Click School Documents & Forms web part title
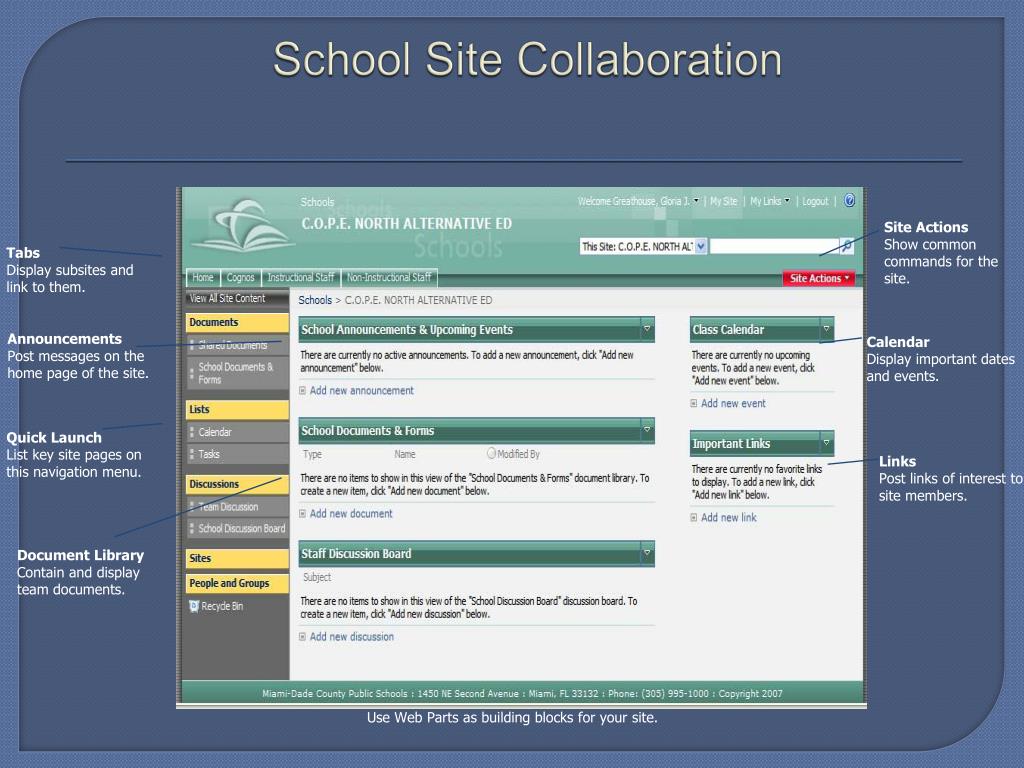The width and height of the screenshot is (1024, 768). (368, 431)
